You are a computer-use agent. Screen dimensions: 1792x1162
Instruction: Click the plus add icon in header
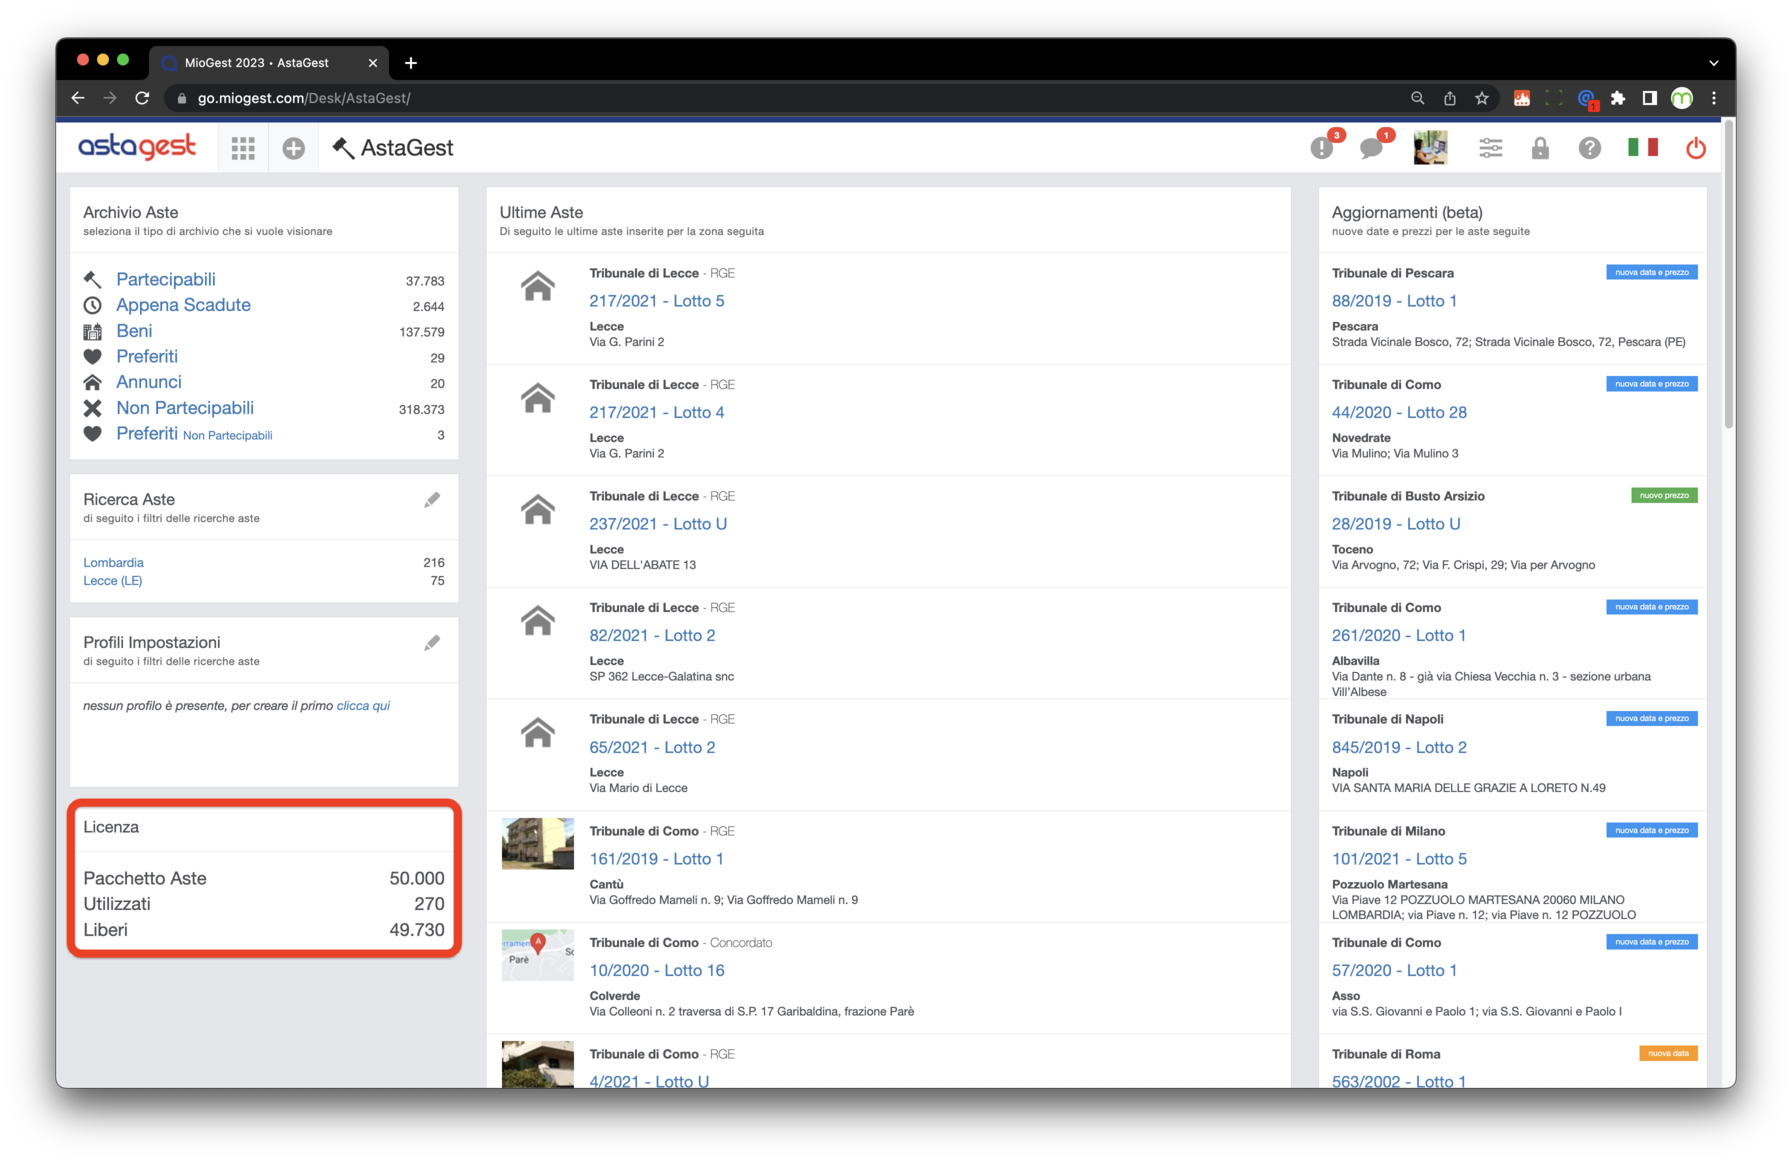click(x=293, y=148)
